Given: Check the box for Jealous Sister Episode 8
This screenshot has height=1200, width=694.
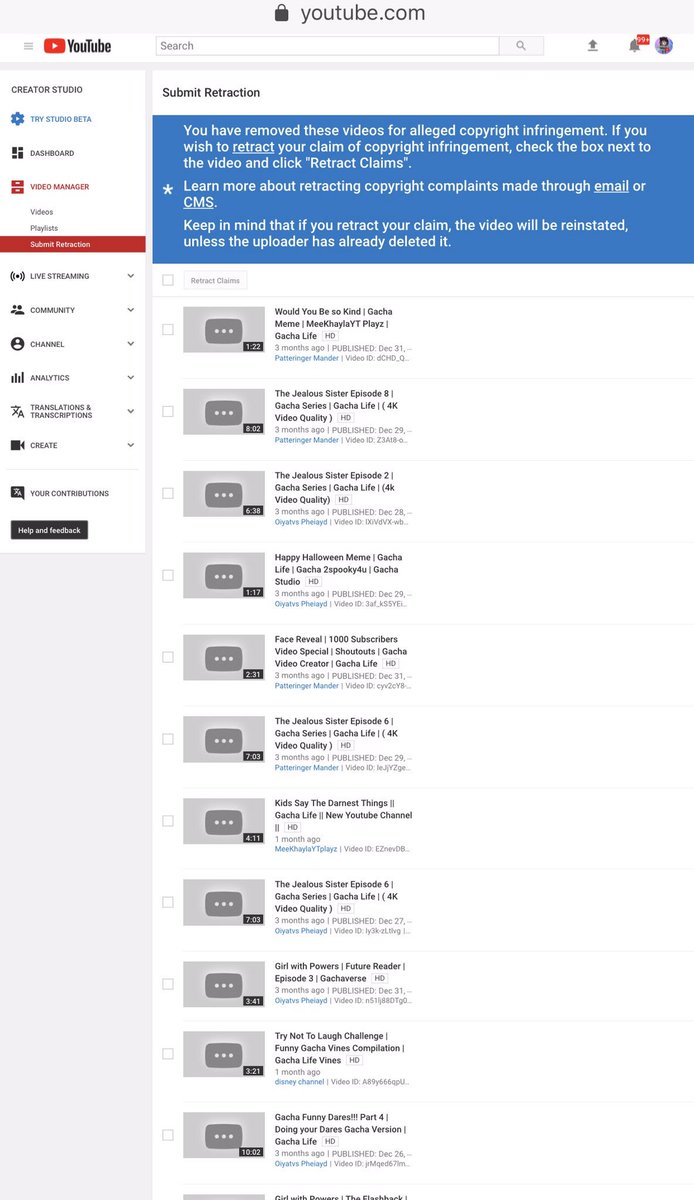Looking at the screenshot, I should point(168,411).
